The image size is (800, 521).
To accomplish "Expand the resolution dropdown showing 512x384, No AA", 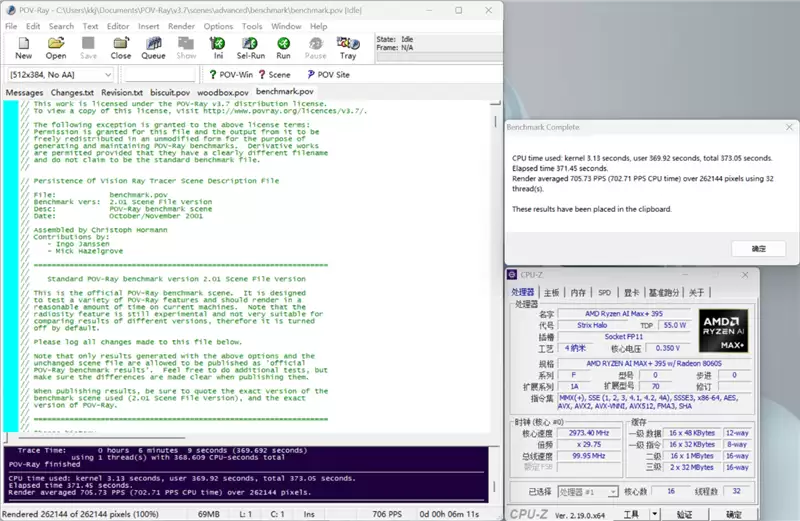I will [60, 75].
